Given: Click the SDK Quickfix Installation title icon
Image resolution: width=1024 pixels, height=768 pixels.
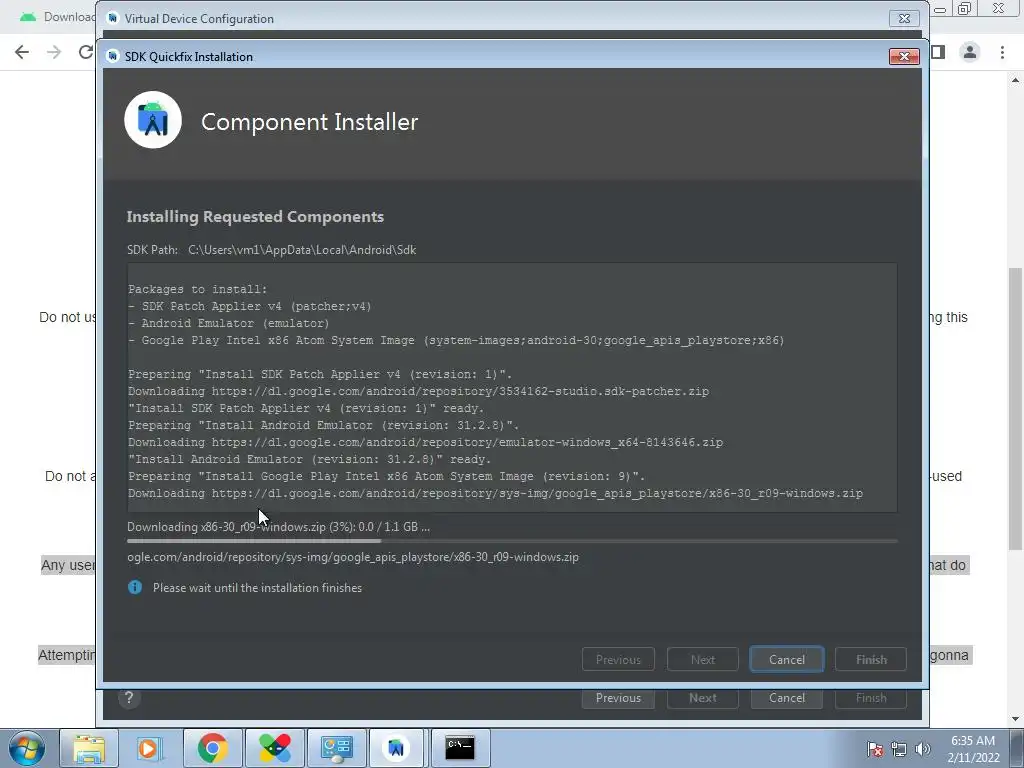Looking at the screenshot, I should pyautogui.click(x=112, y=56).
